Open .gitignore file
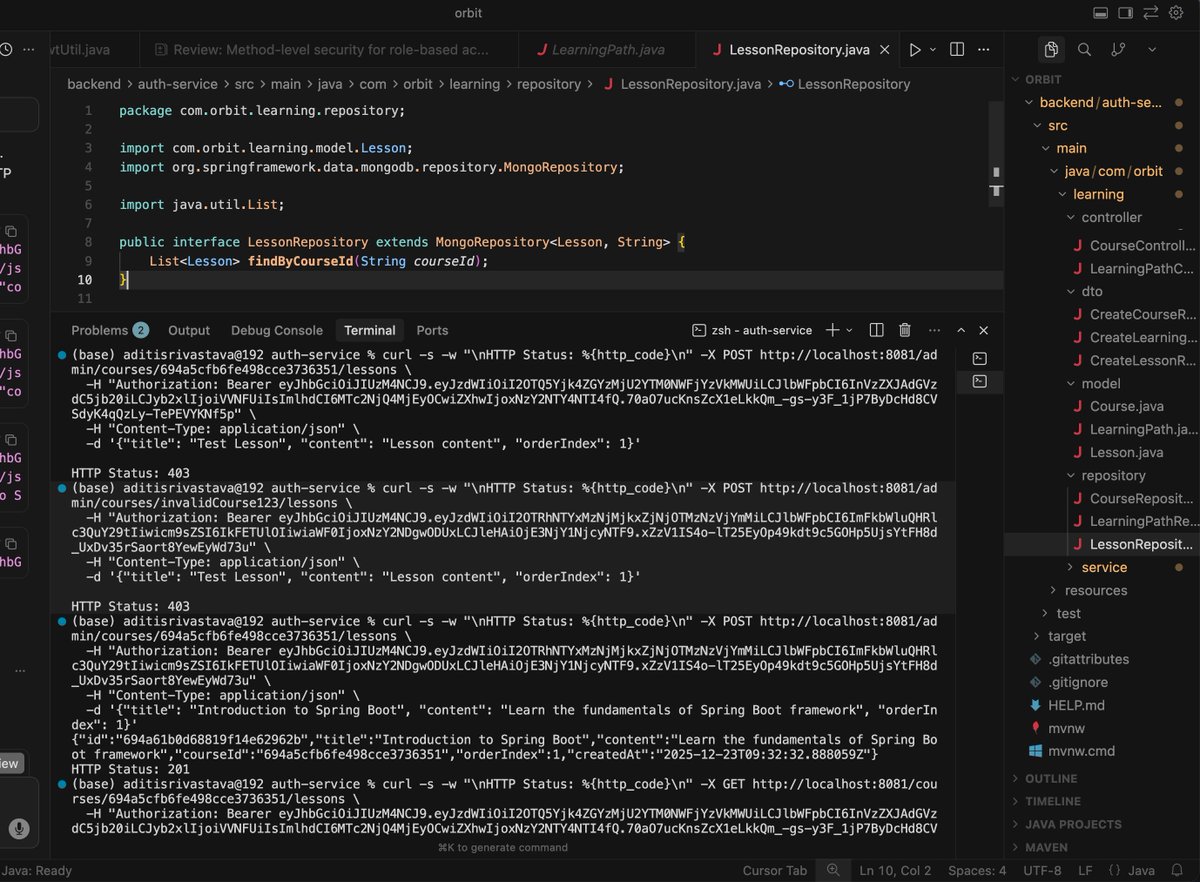 pos(1077,682)
